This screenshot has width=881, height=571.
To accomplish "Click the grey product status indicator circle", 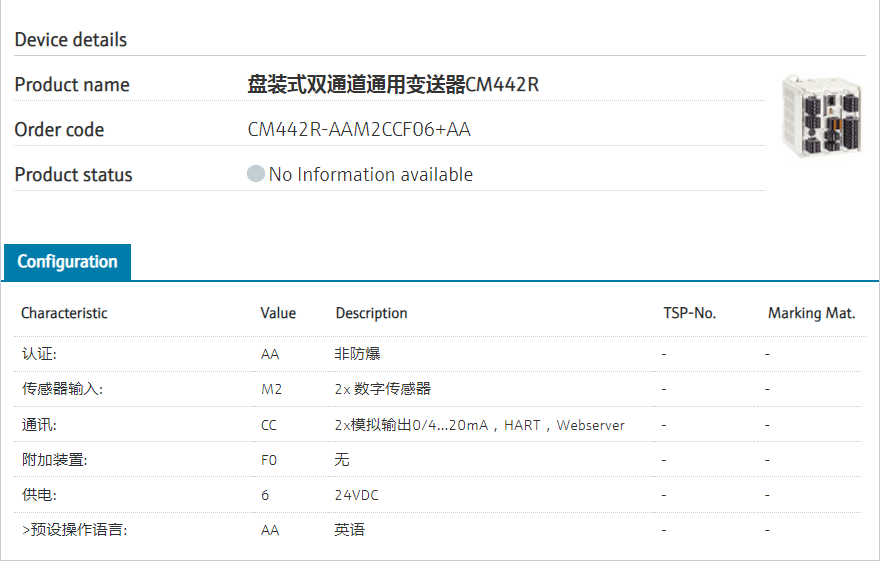I will pyautogui.click(x=256, y=174).
